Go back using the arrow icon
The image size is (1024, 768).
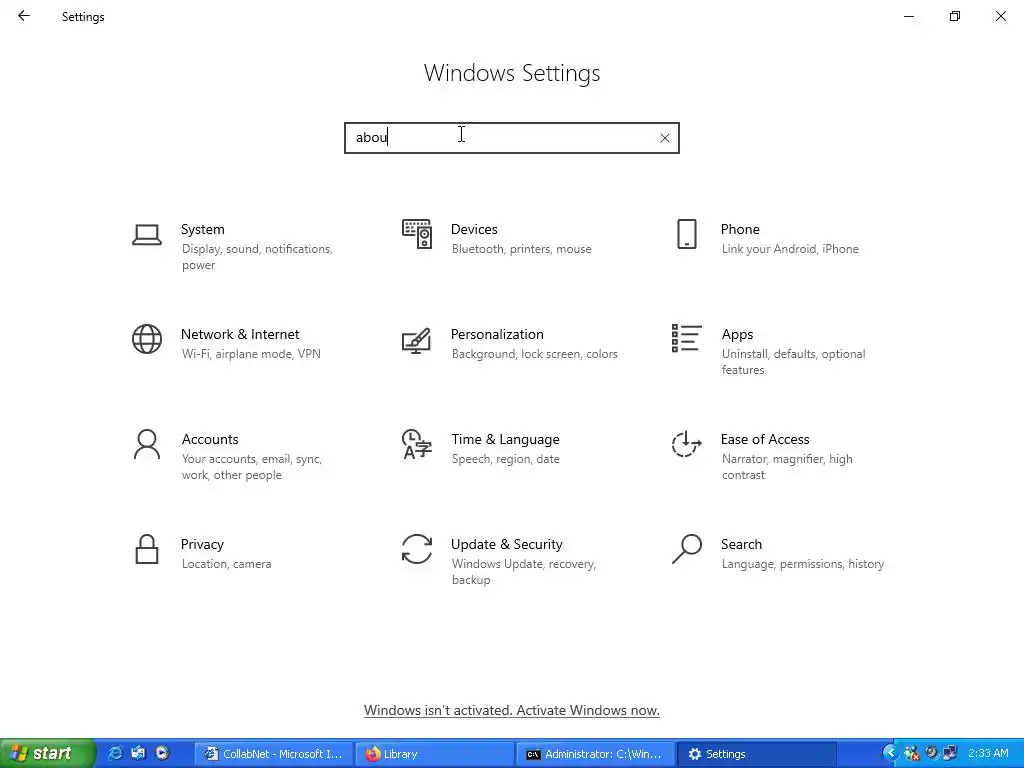(x=24, y=16)
